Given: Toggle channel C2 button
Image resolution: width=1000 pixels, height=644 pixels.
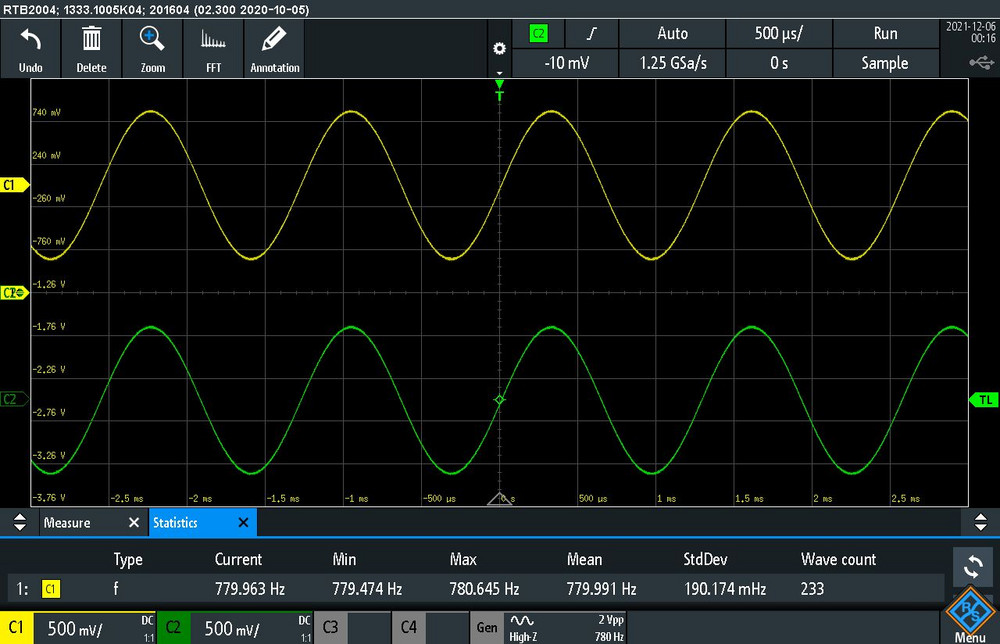Looking at the screenshot, I should pos(173,628).
